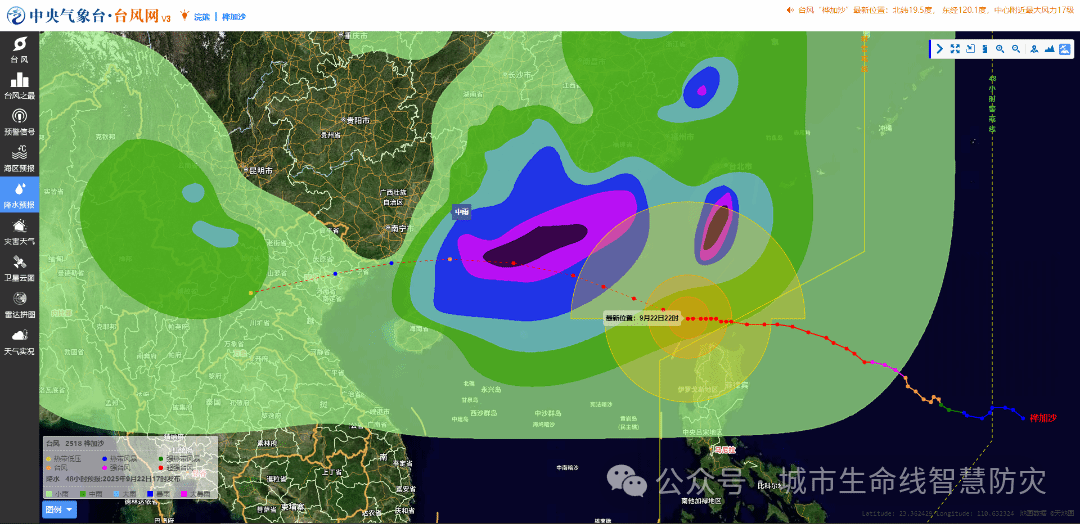Click the fullscreen map icon

955,49
